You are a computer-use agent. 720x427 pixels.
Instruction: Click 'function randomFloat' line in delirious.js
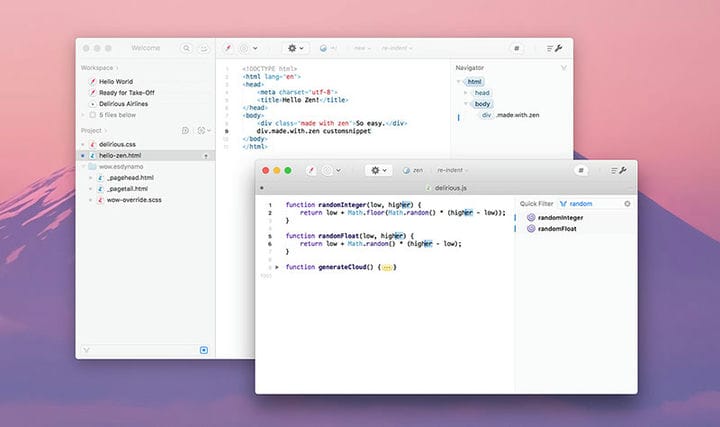pos(349,236)
